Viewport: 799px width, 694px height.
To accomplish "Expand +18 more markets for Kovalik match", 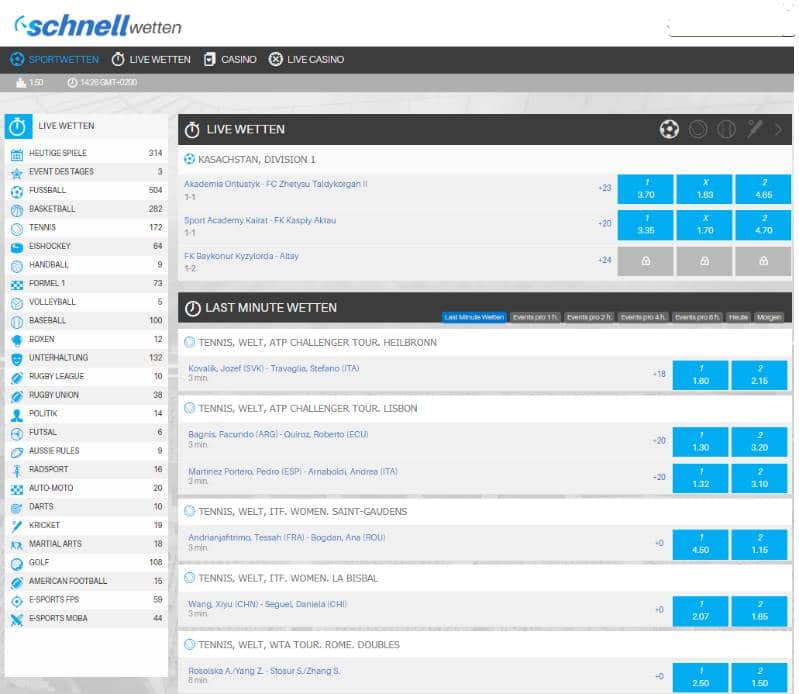I will click(659, 374).
